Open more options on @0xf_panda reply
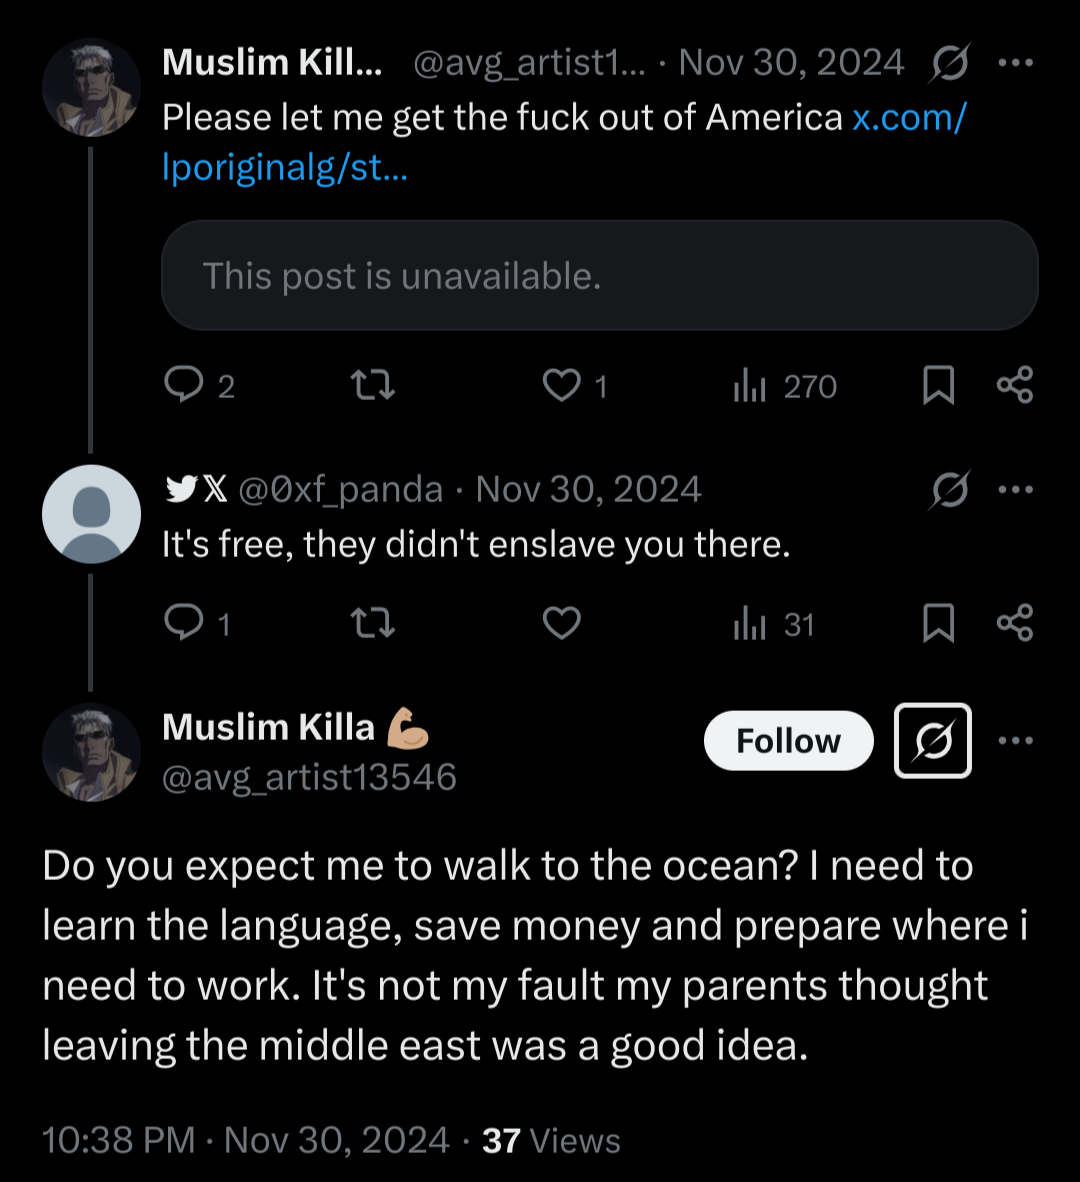This screenshot has width=1080, height=1182. pyautogui.click(x=1015, y=490)
